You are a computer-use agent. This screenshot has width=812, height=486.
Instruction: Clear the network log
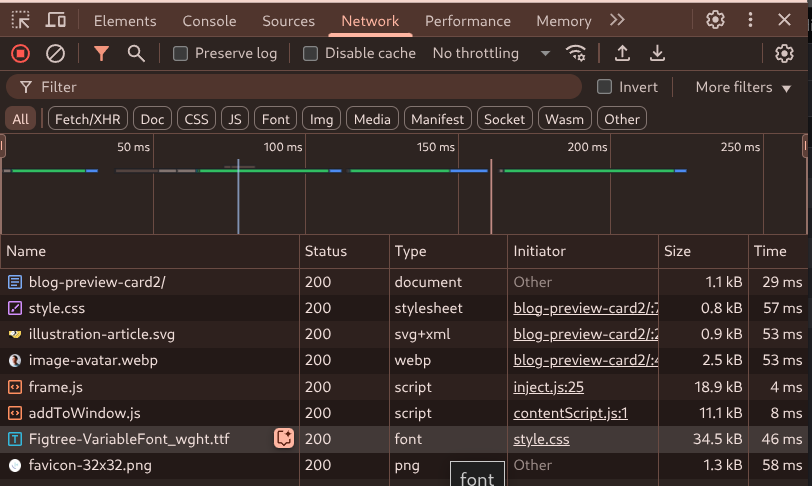click(x=55, y=53)
